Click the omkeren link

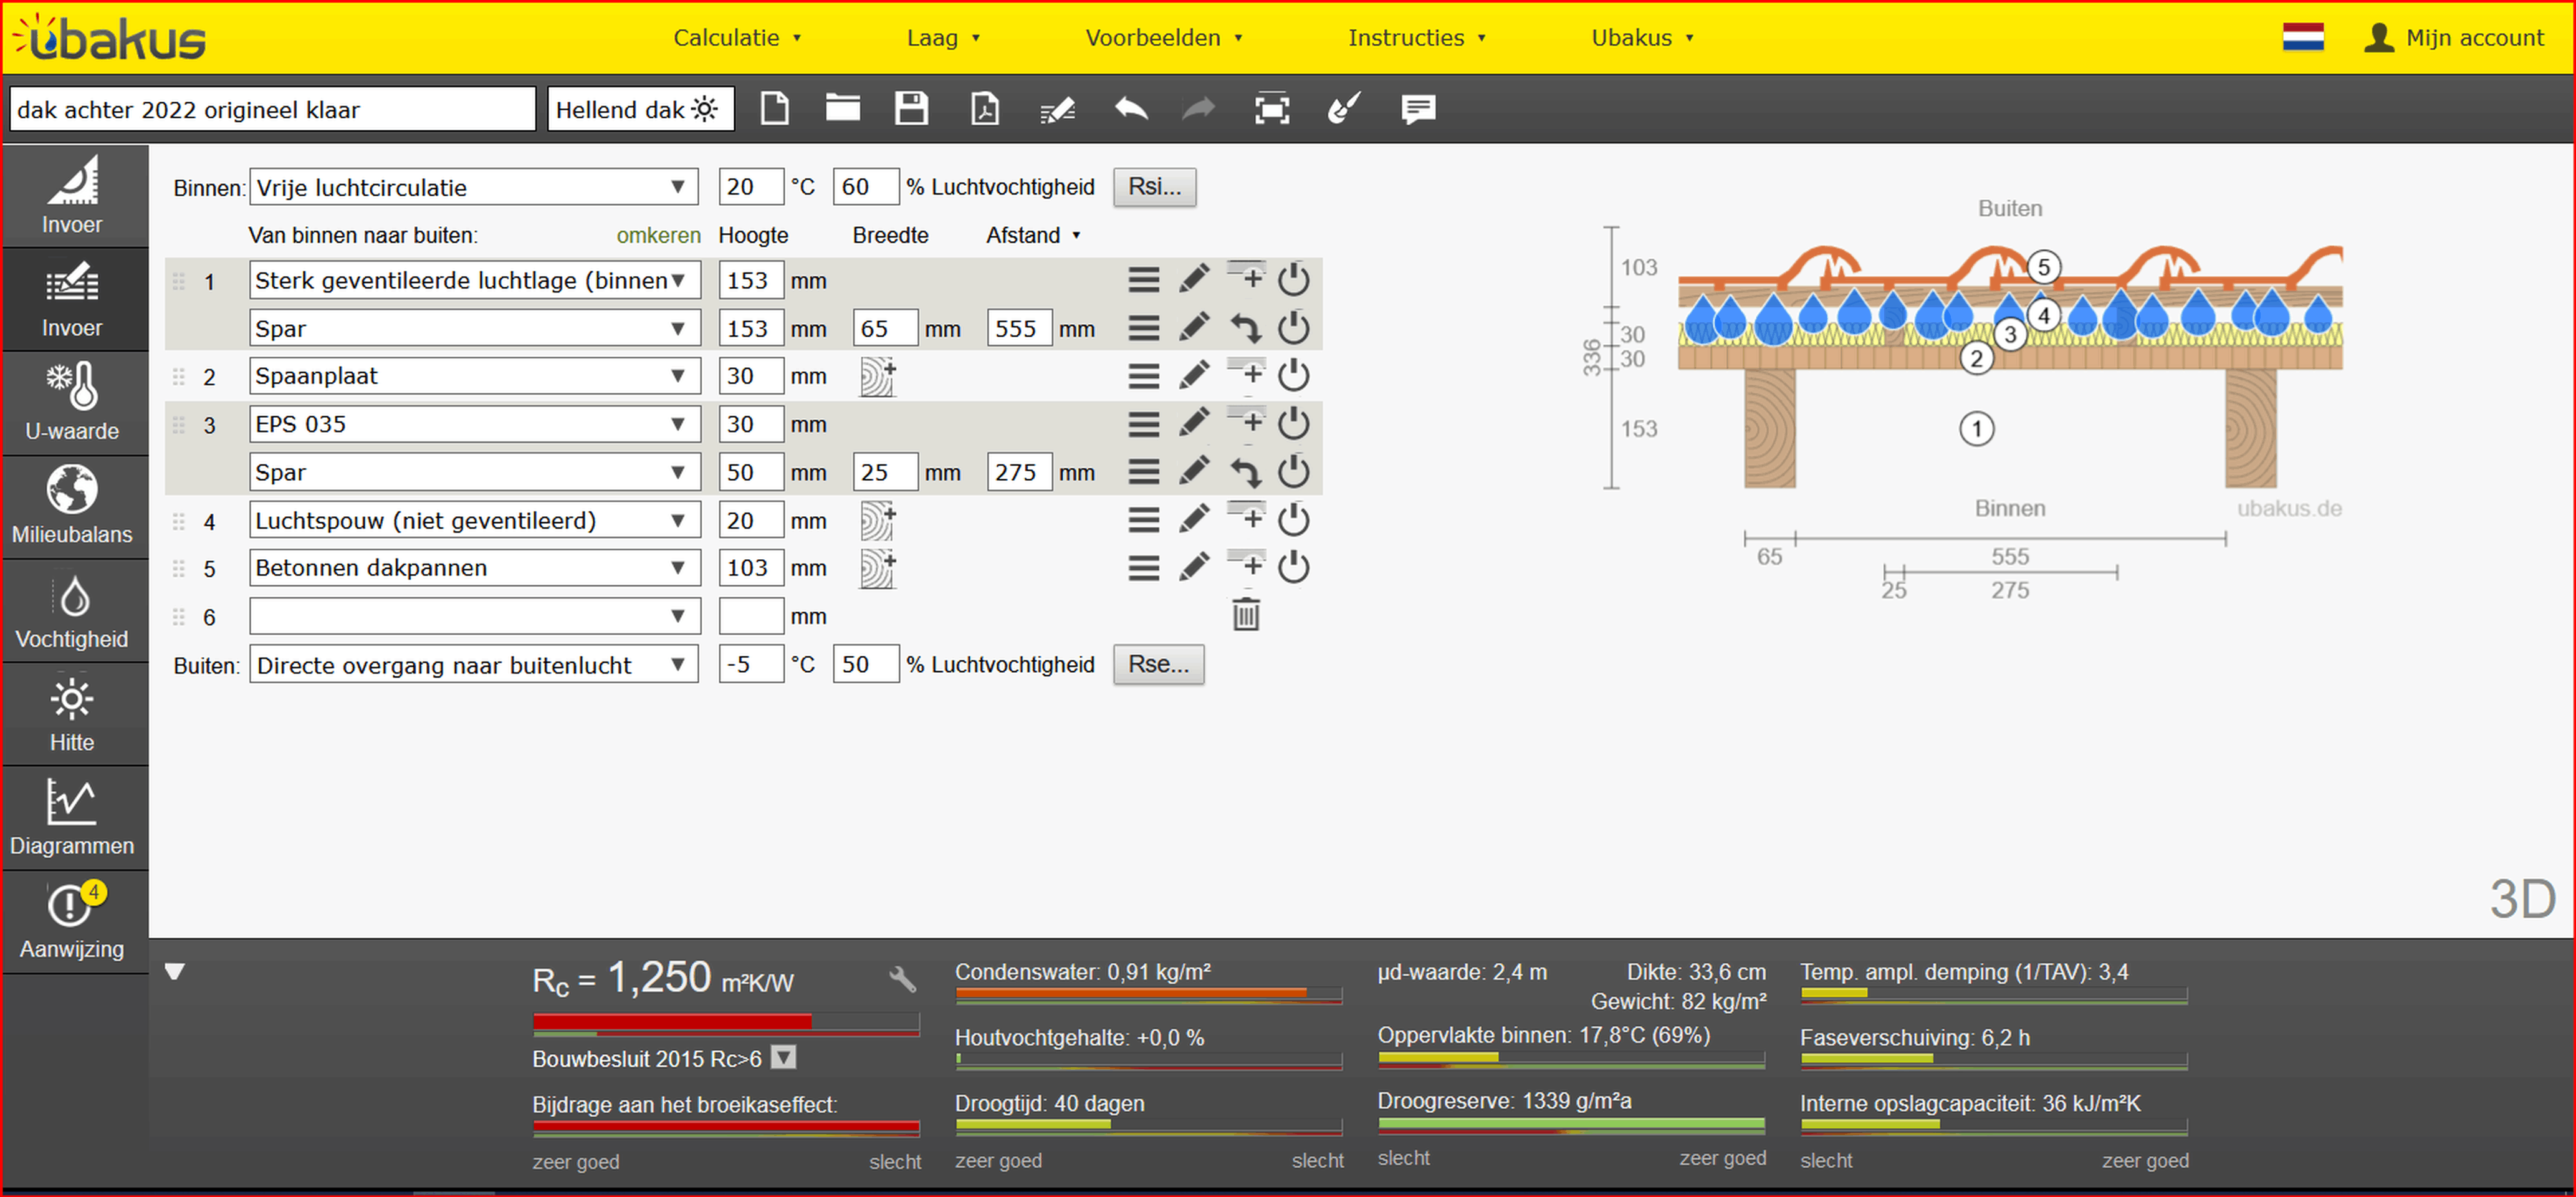658,235
